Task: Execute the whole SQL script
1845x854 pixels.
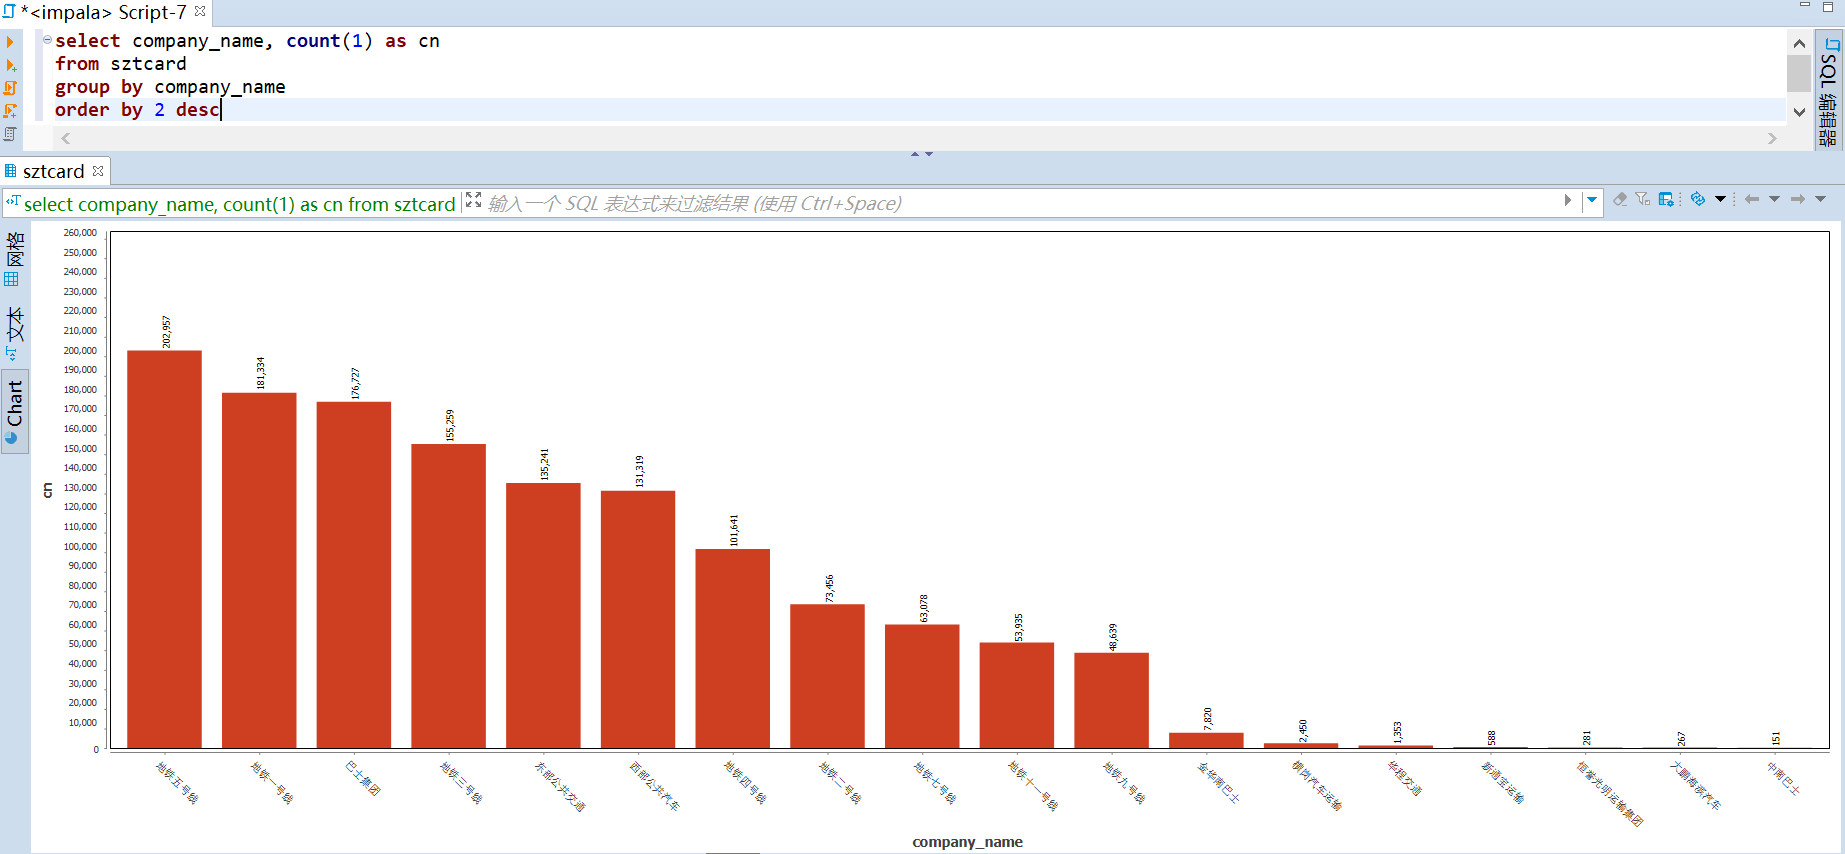Action: (x=10, y=88)
